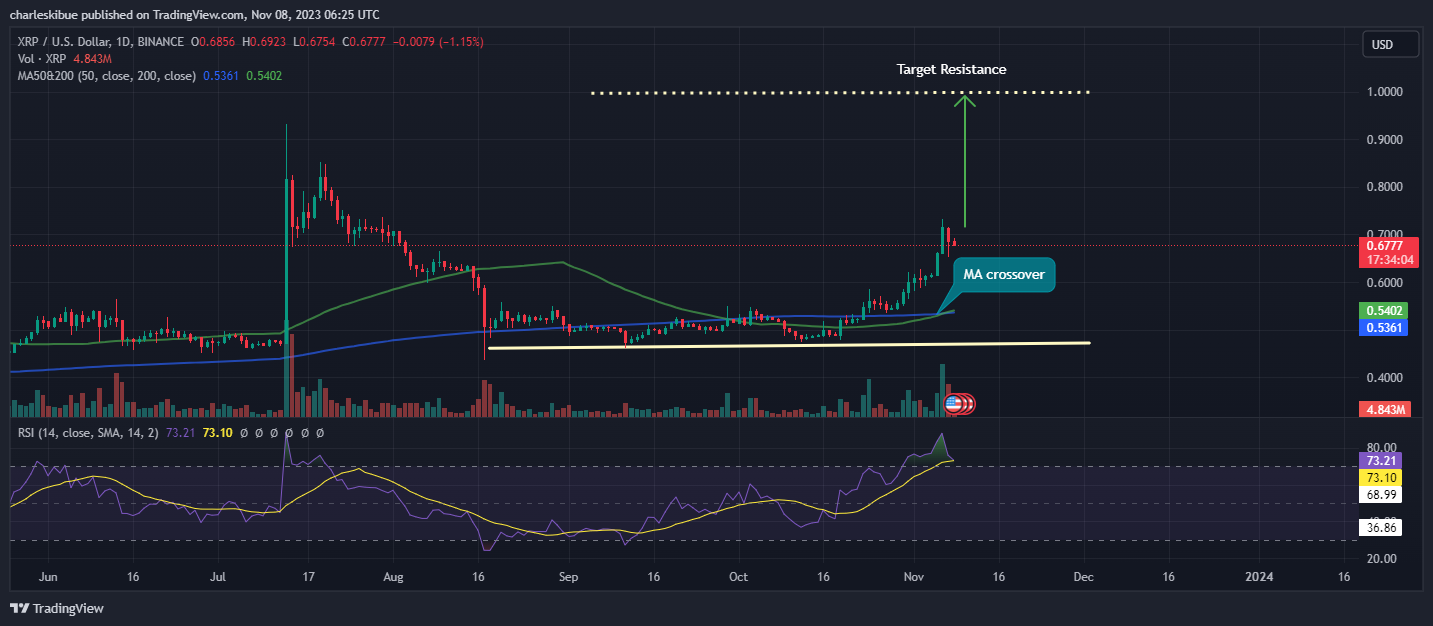
Task: Click the 20.00 RSI scale value
Action: [x=1384, y=558]
